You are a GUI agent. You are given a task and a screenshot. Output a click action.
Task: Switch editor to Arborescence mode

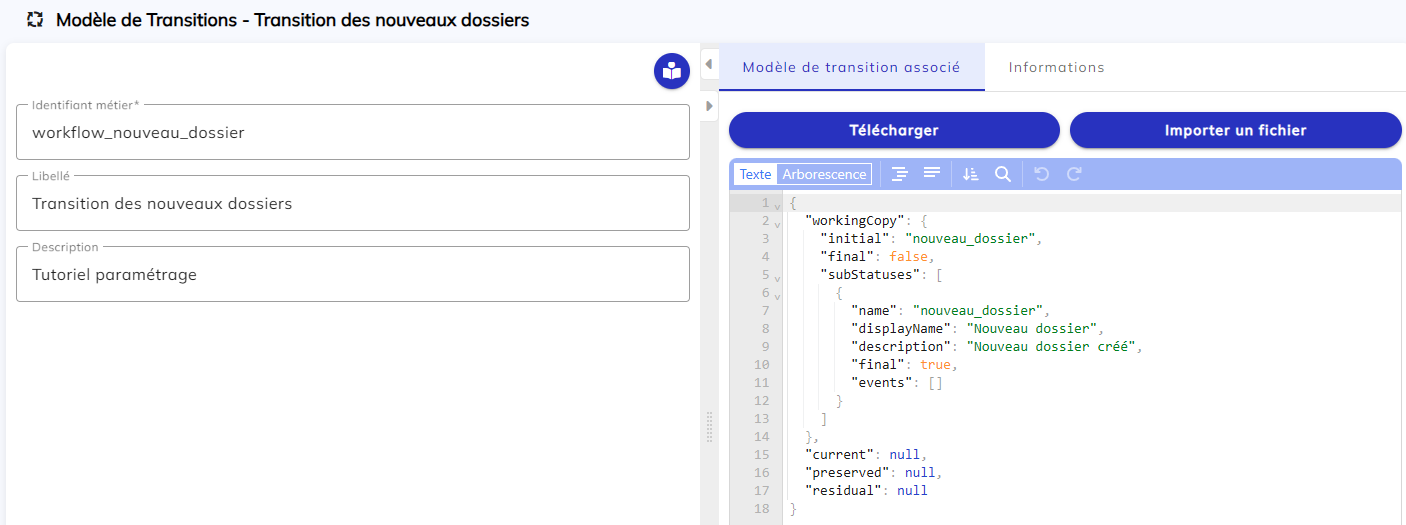[824, 174]
